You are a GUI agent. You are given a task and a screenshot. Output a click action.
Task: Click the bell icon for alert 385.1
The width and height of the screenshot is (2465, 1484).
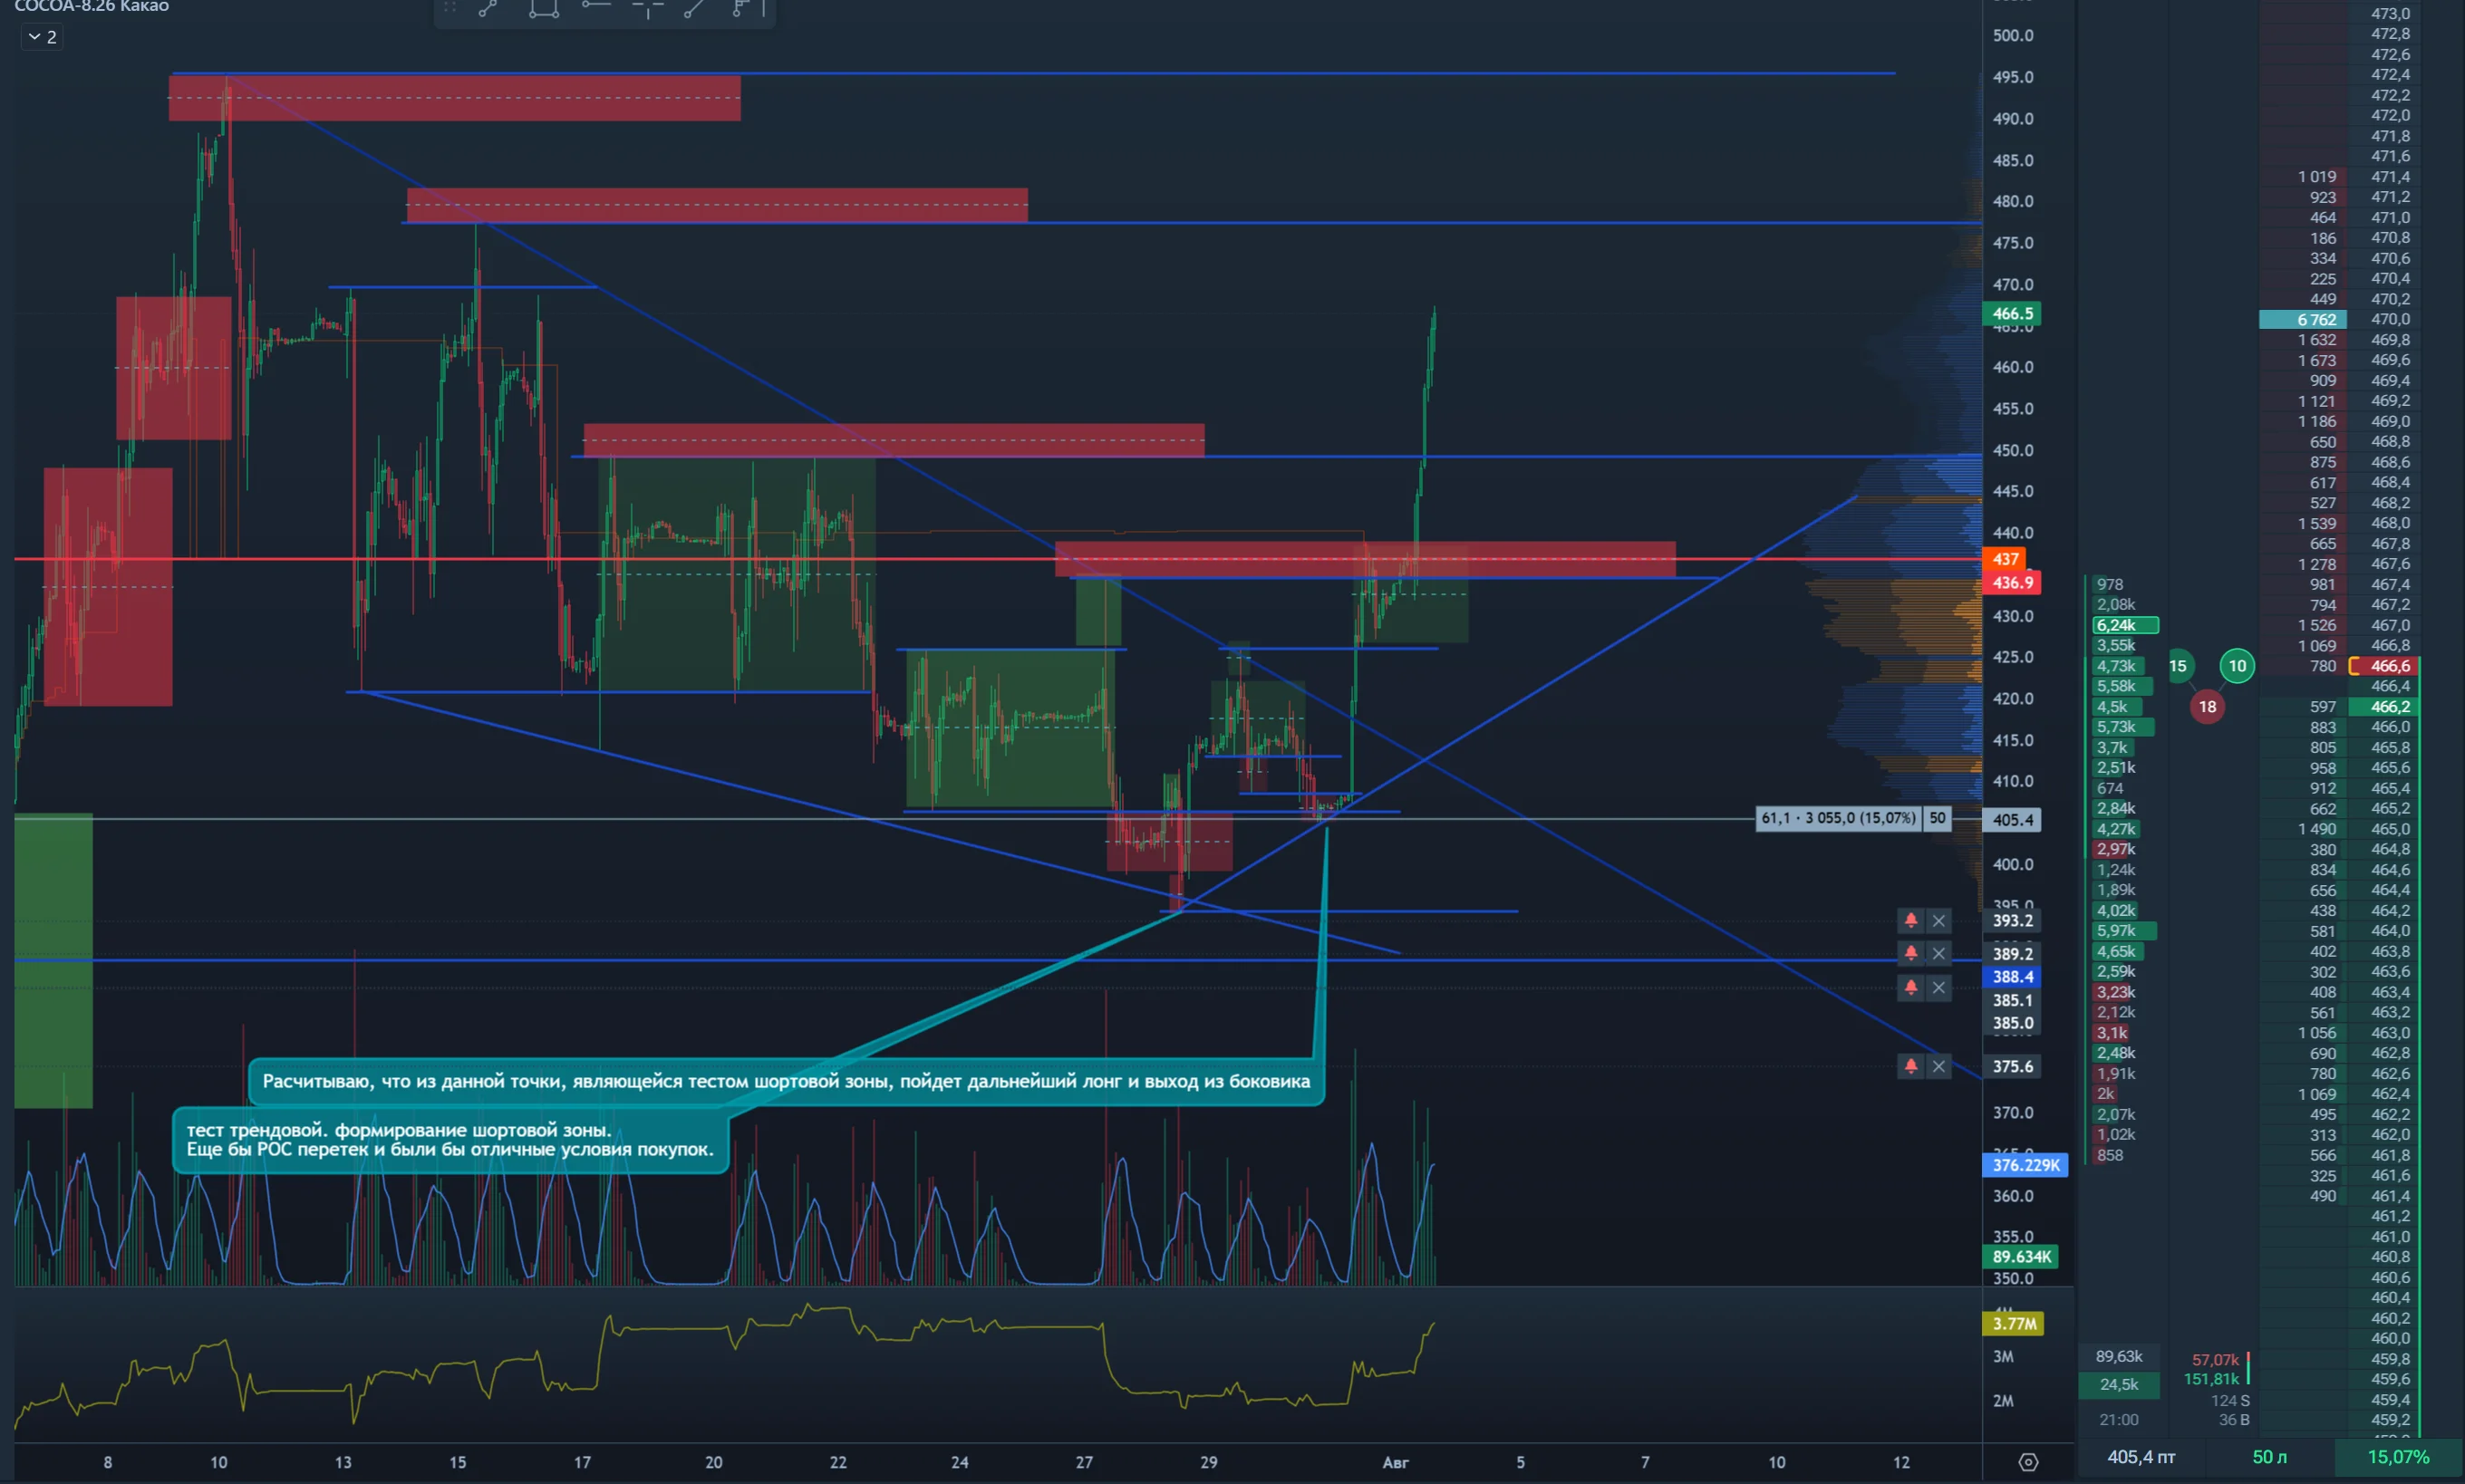click(1910, 988)
